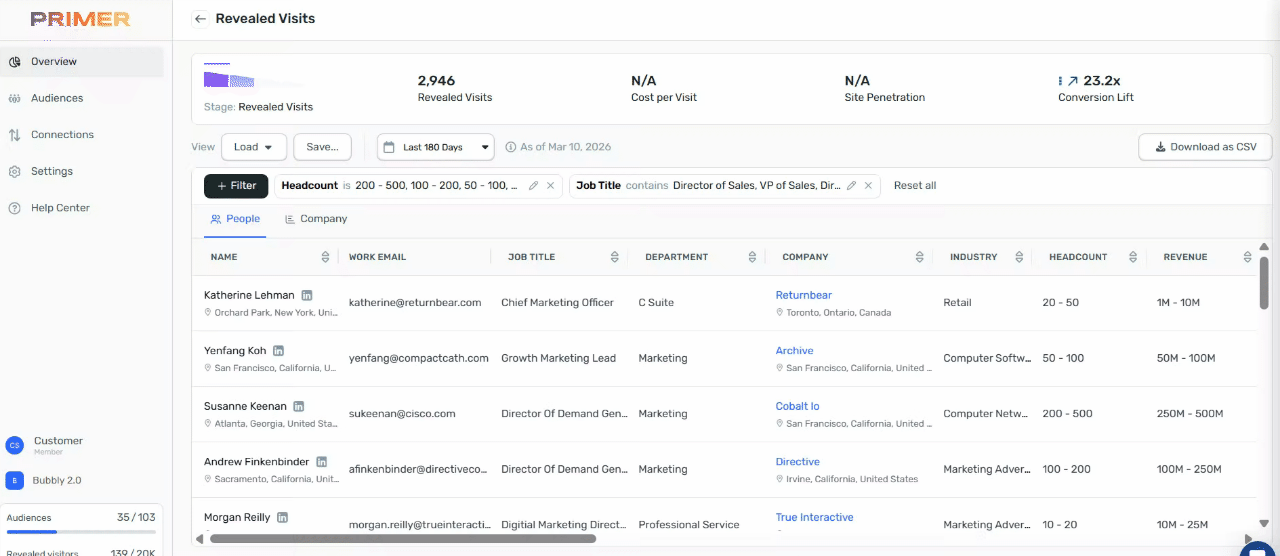The width and height of the screenshot is (1280, 556).
Task: Sort by the Name column
Action: 325,257
